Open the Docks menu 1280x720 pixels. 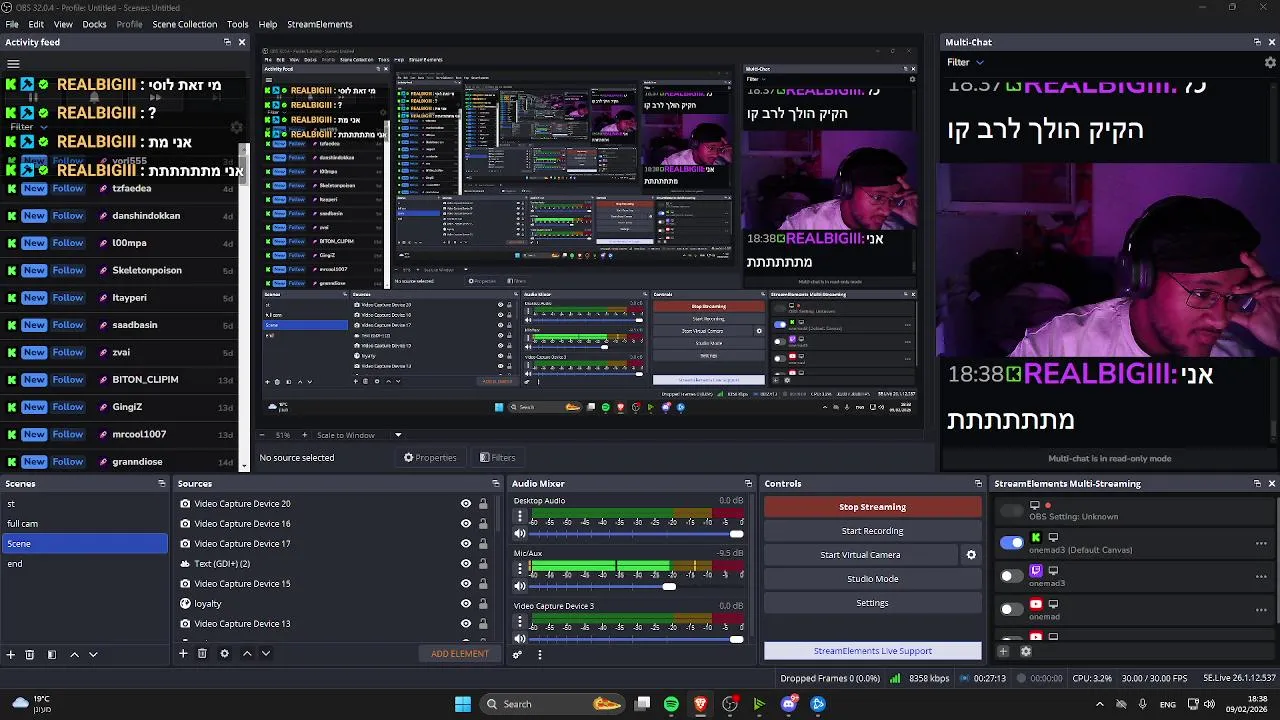pos(94,24)
